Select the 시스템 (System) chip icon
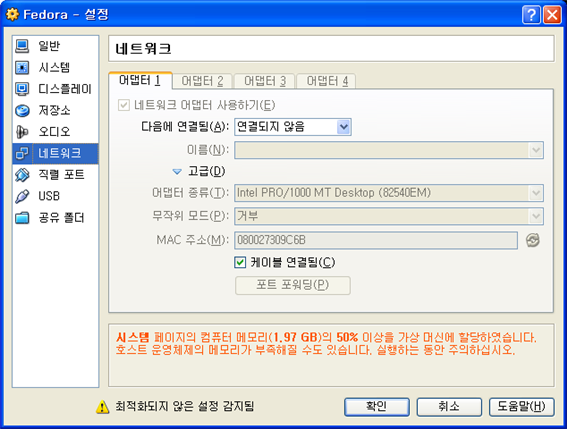This screenshot has height=429, width=567. [22, 68]
